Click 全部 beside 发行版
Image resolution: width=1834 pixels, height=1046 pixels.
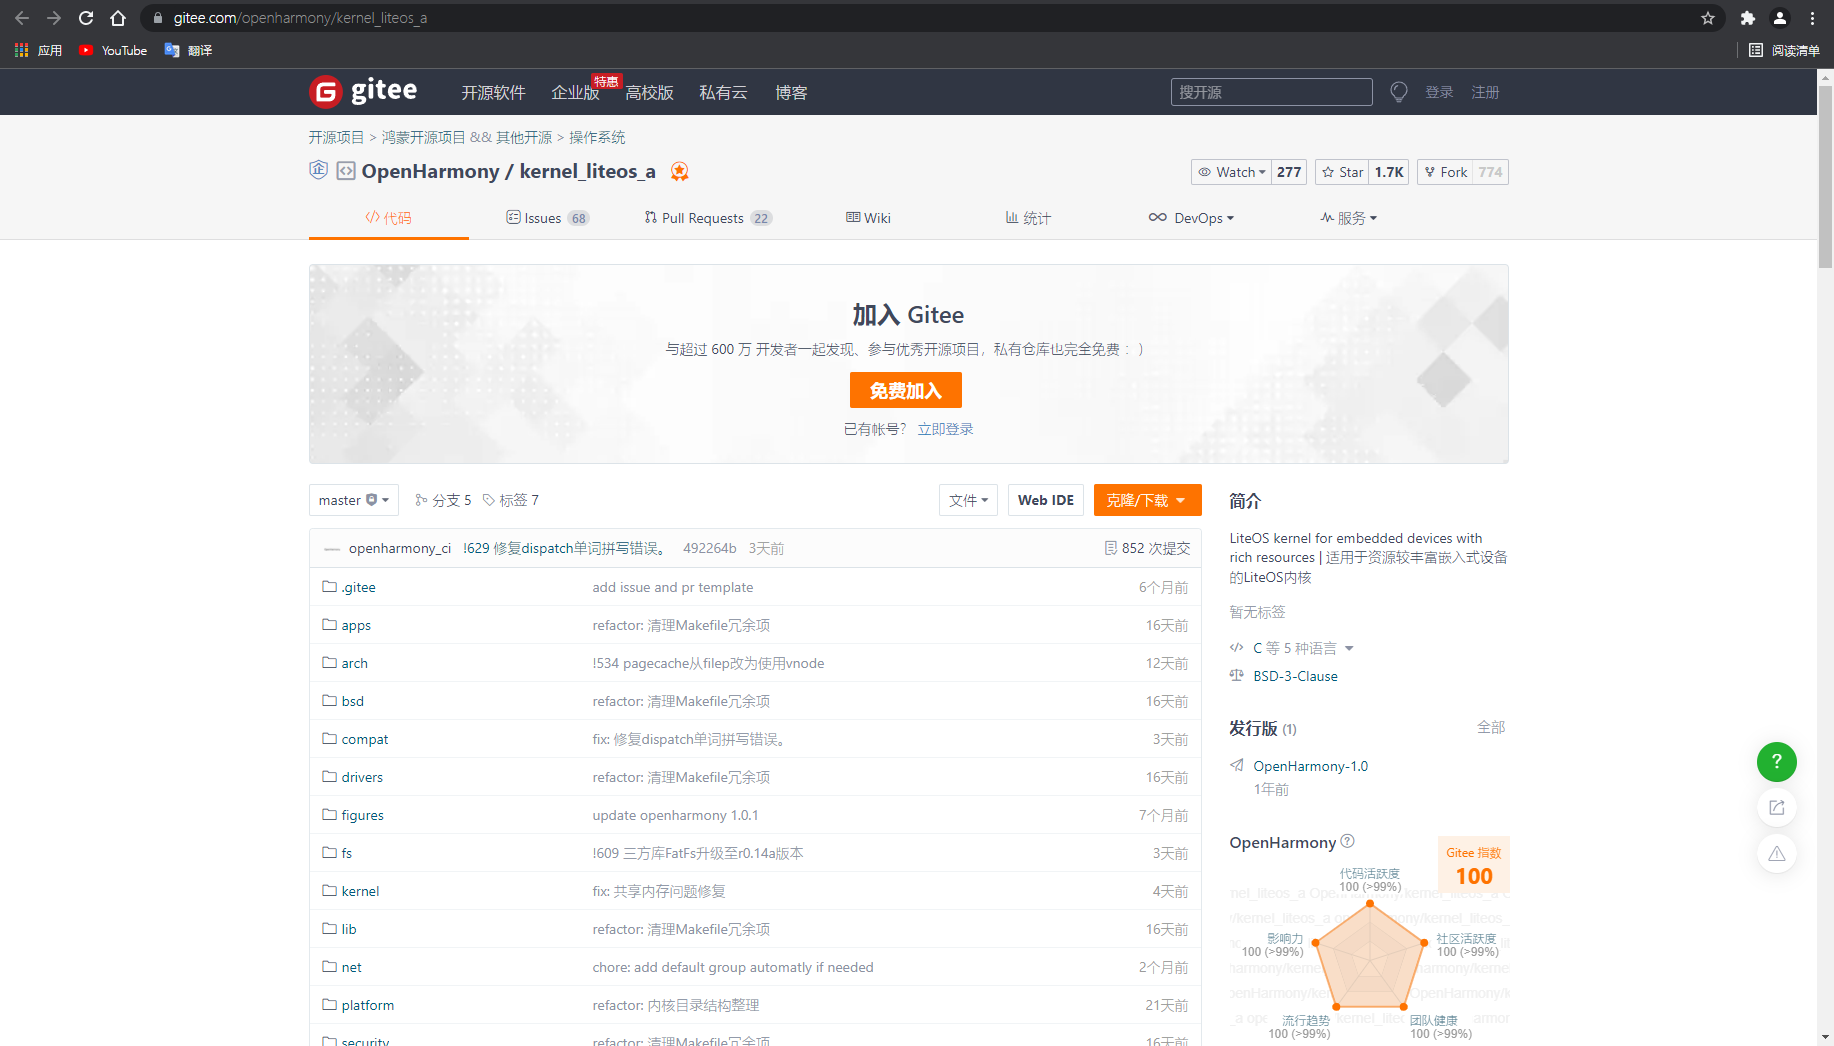point(1491,727)
